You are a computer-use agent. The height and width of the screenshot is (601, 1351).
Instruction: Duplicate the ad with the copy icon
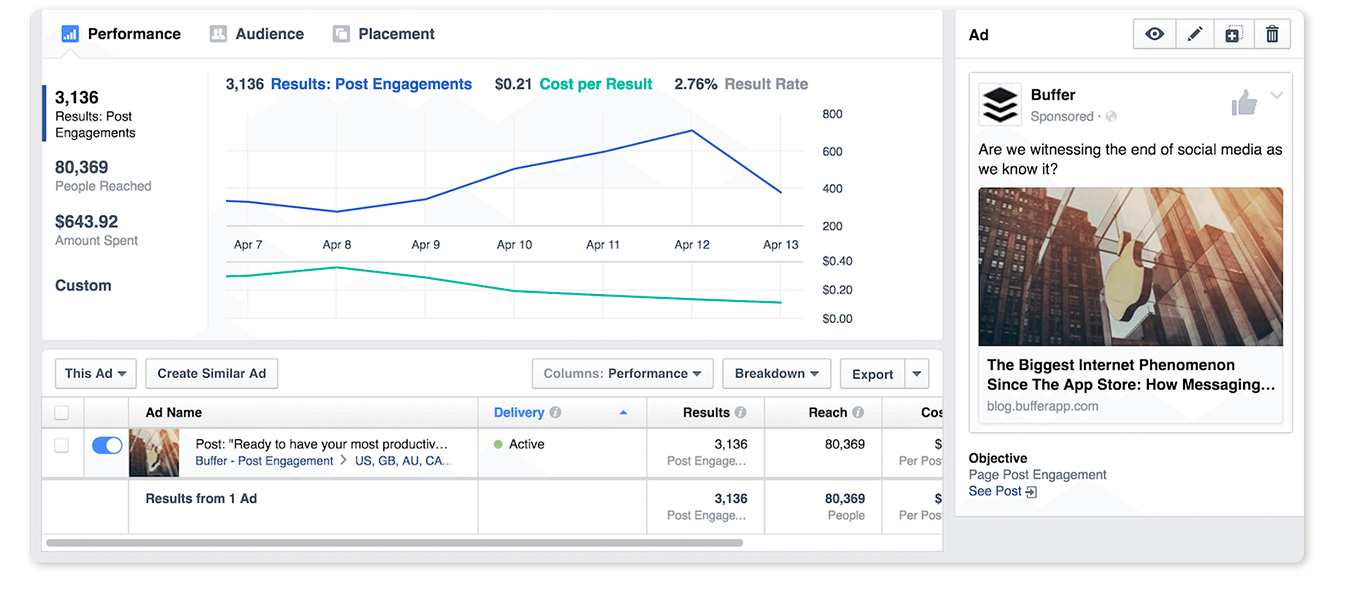1233,34
